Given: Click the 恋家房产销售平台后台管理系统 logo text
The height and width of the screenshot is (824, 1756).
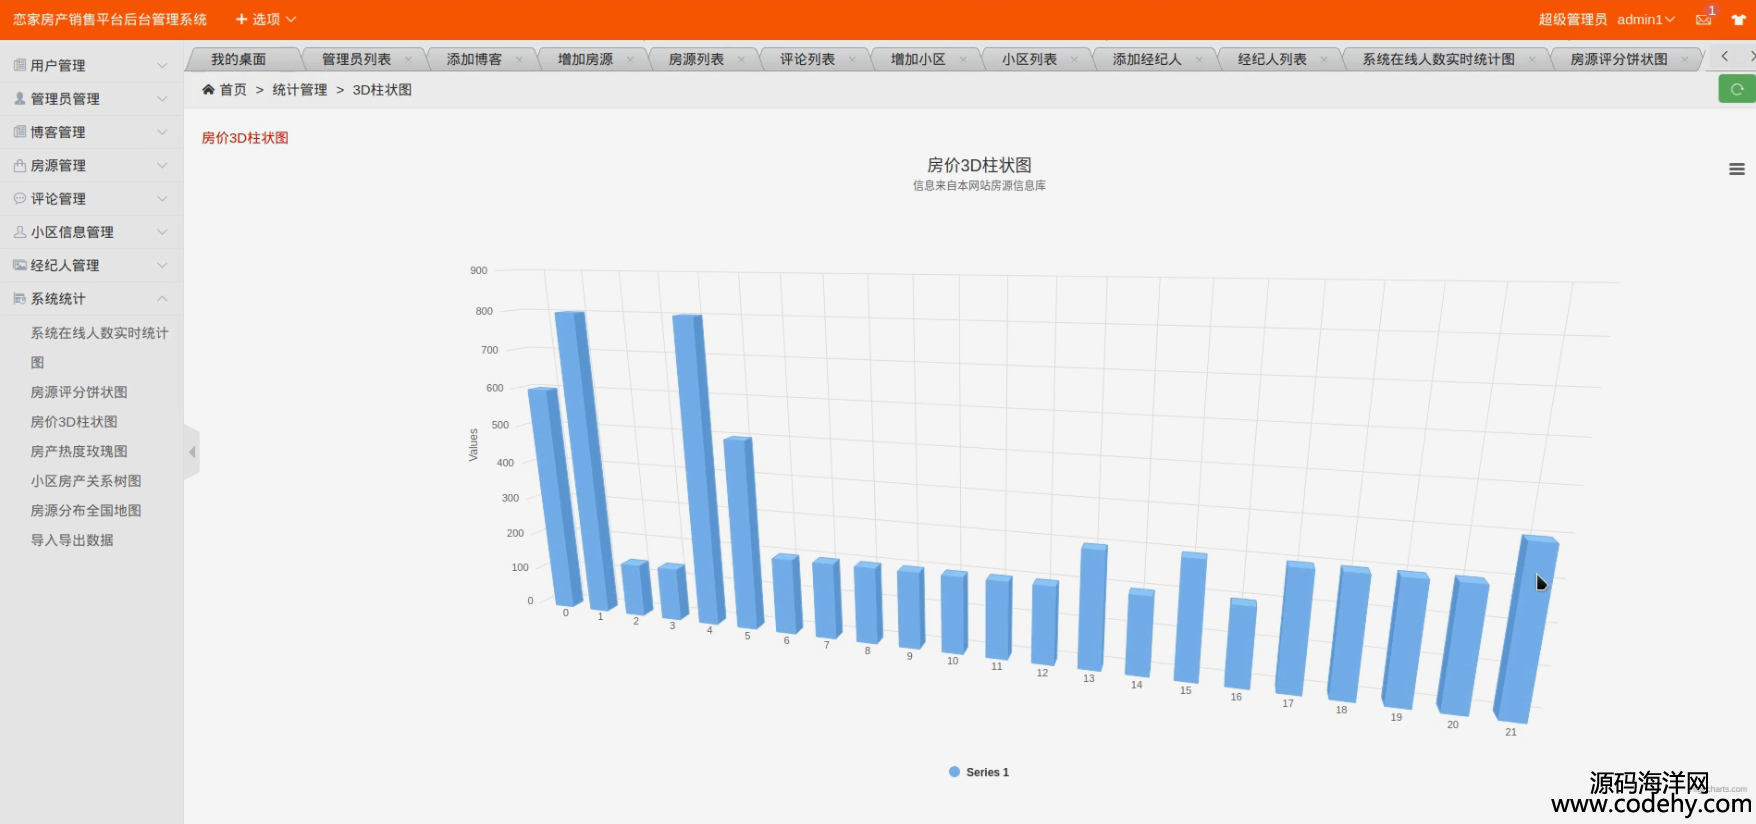Looking at the screenshot, I should (x=110, y=19).
